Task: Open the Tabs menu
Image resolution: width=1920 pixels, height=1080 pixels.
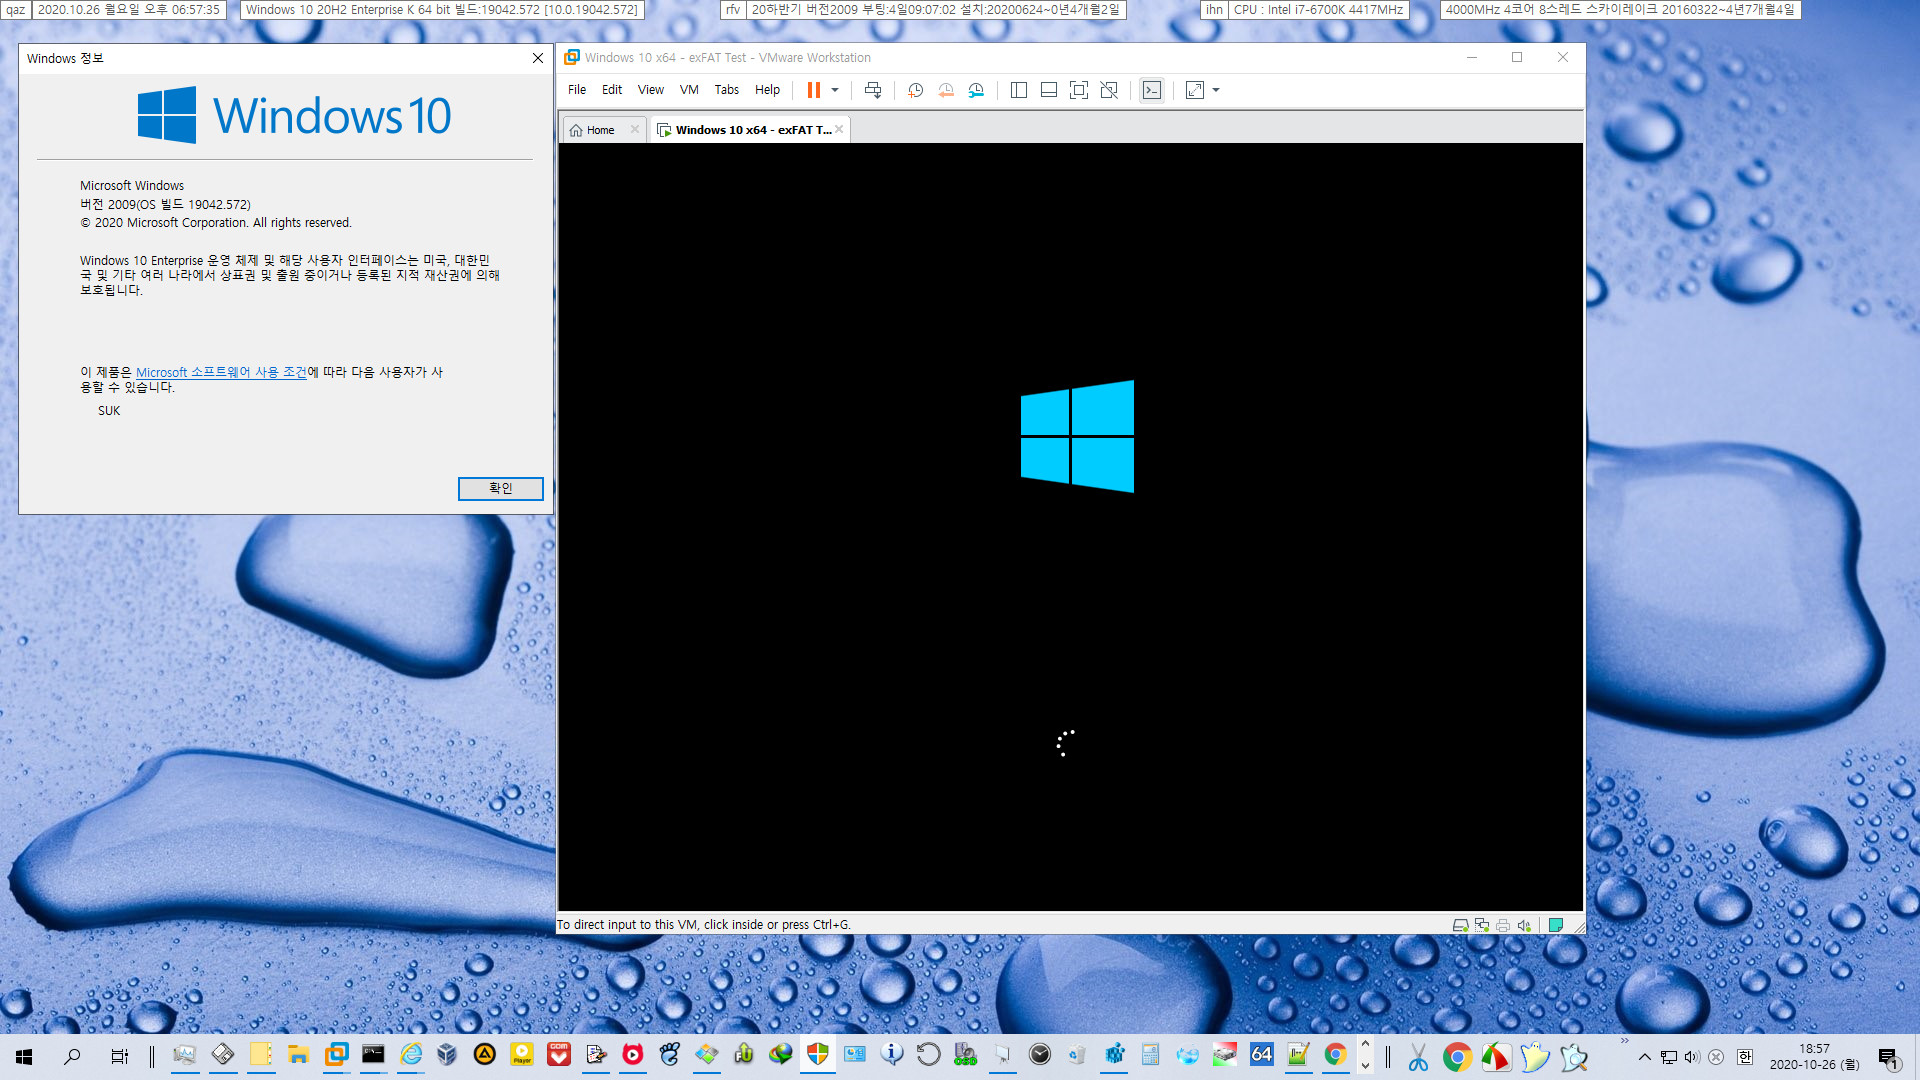Action: pyautogui.click(x=727, y=90)
